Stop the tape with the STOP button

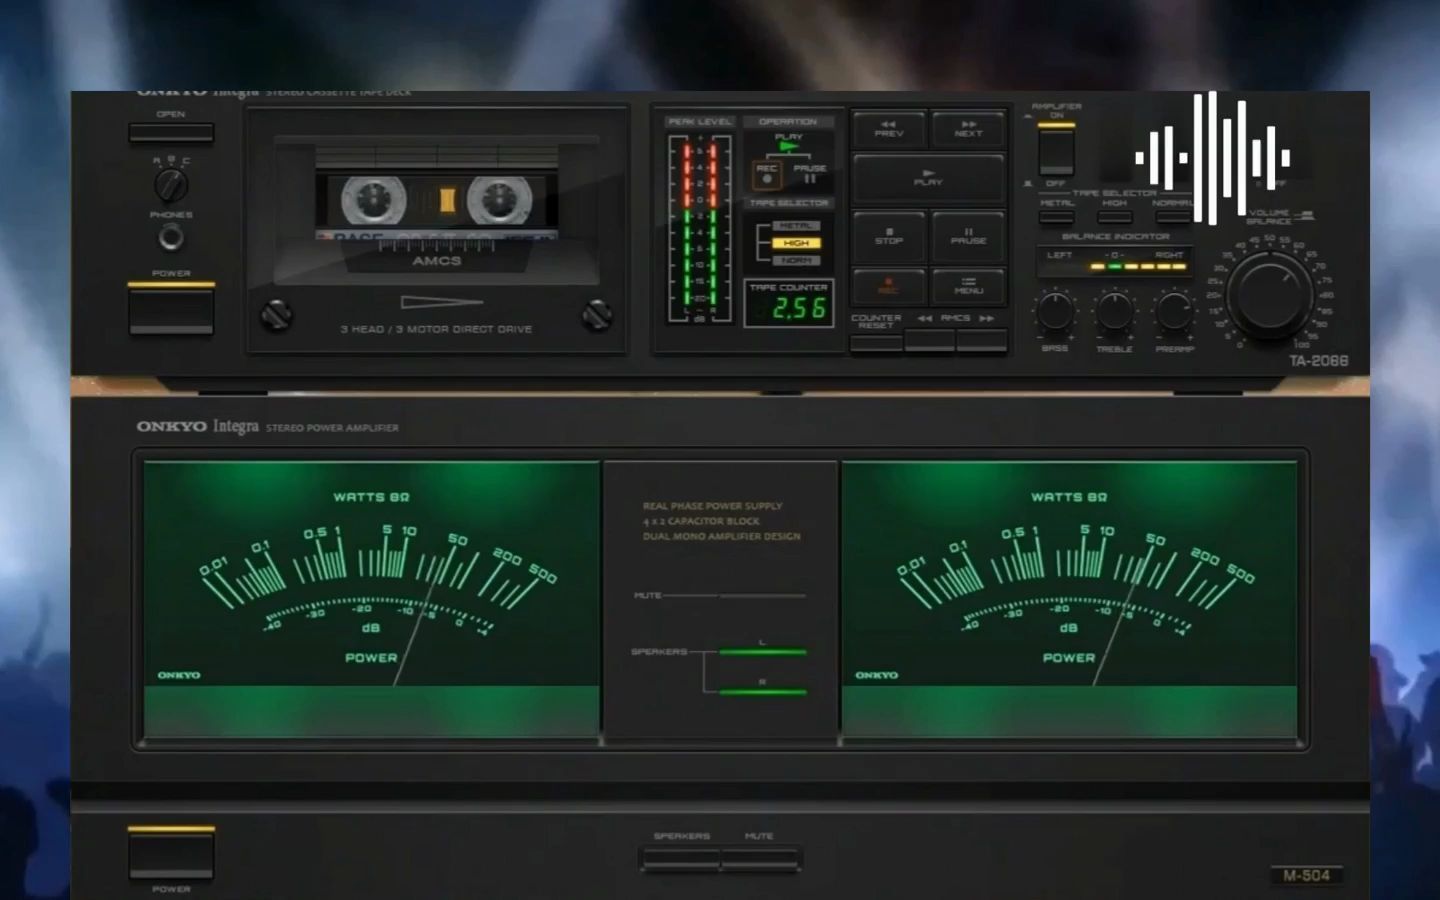click(889, 237)
